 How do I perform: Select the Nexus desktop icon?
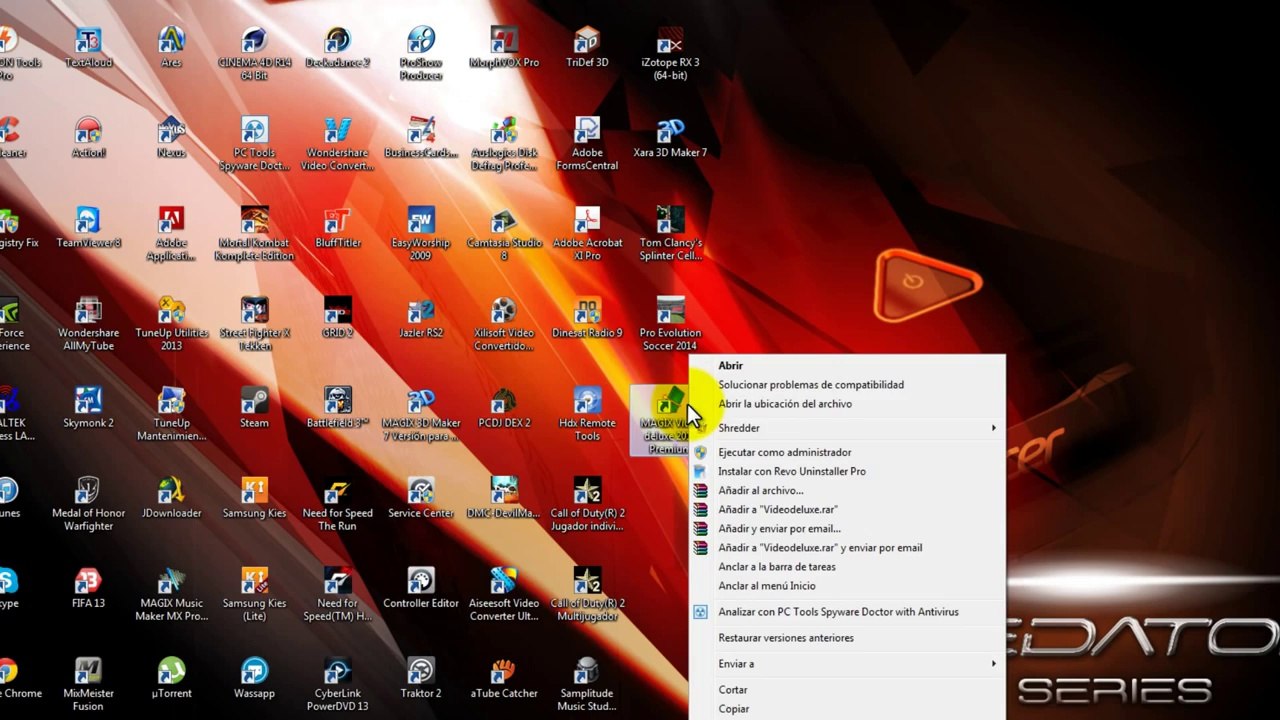click(171, 138)
